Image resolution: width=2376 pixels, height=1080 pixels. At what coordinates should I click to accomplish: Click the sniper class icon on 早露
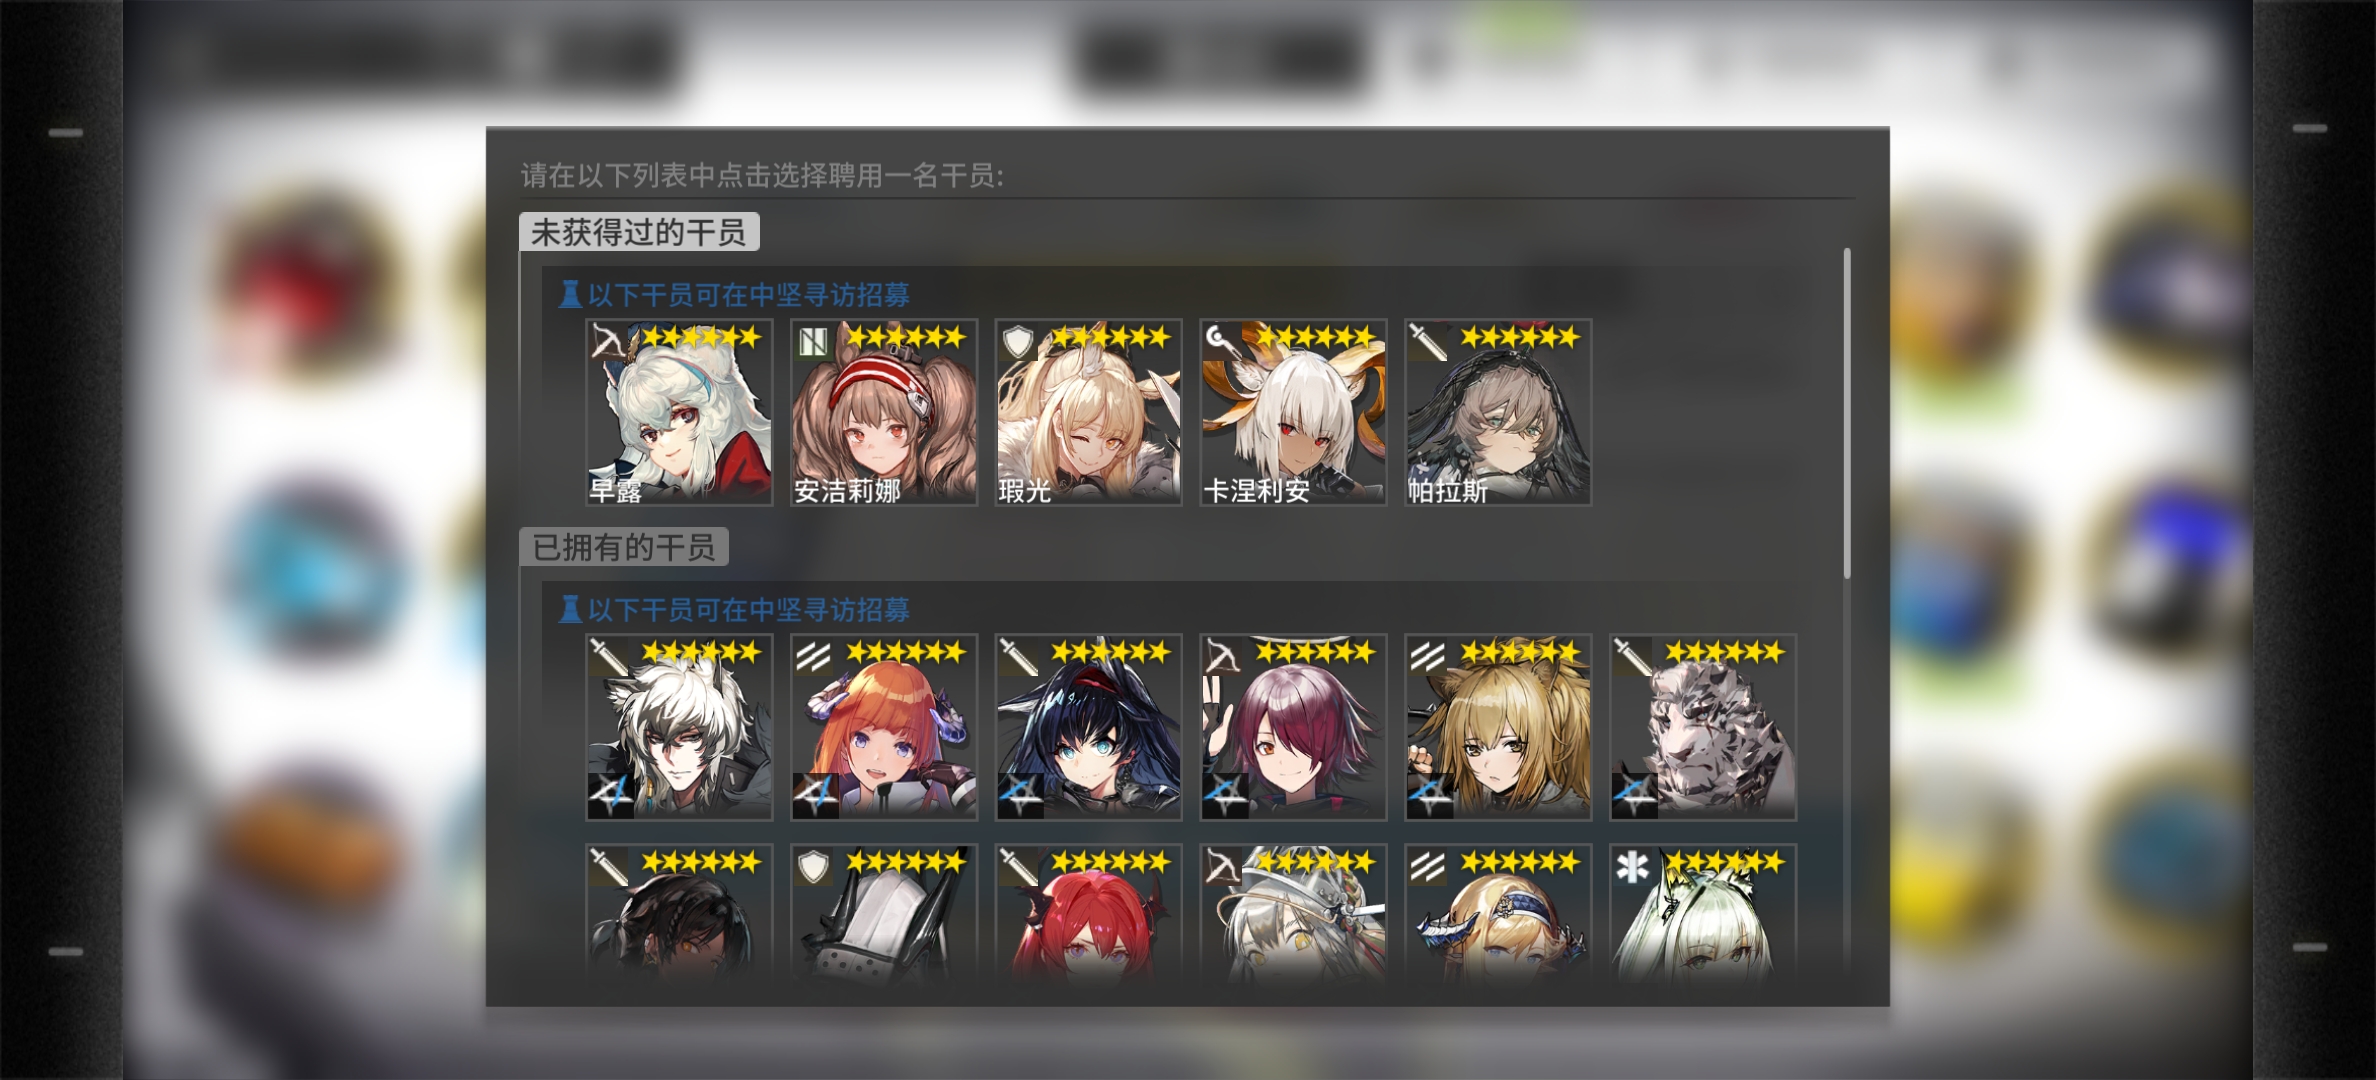tap(609, 342)
